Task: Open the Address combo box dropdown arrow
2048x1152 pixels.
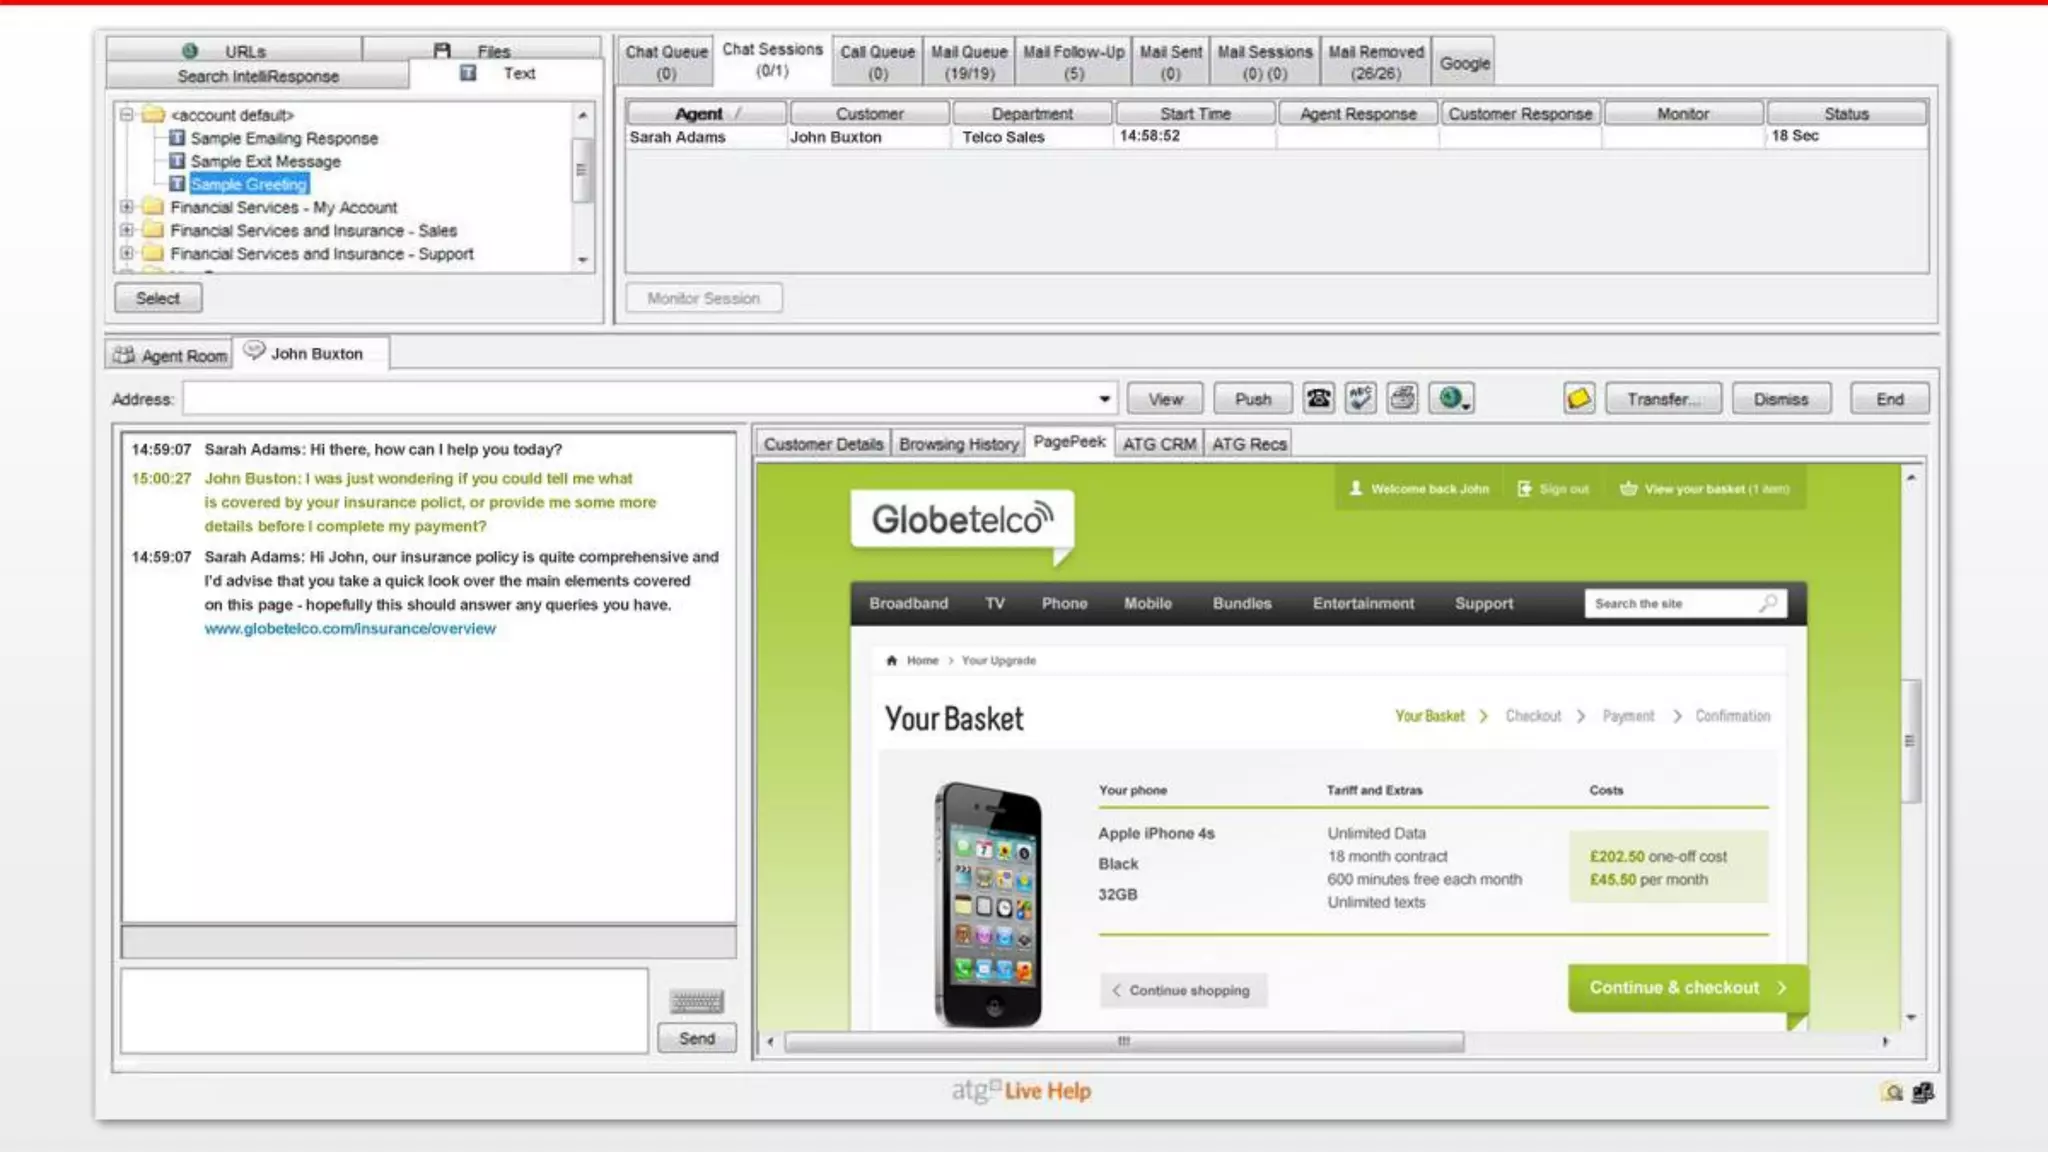Action: [1104, 399]
